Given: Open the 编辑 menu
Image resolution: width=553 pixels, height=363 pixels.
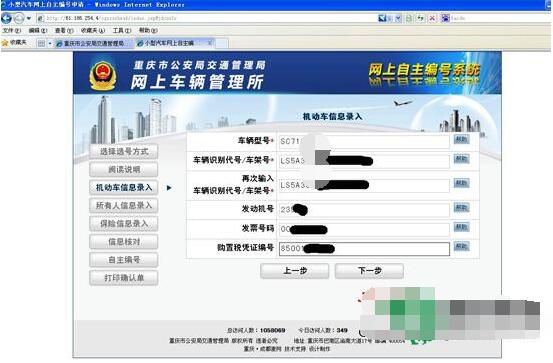Looking at the screenshot, I should click(x=38, y=31).
